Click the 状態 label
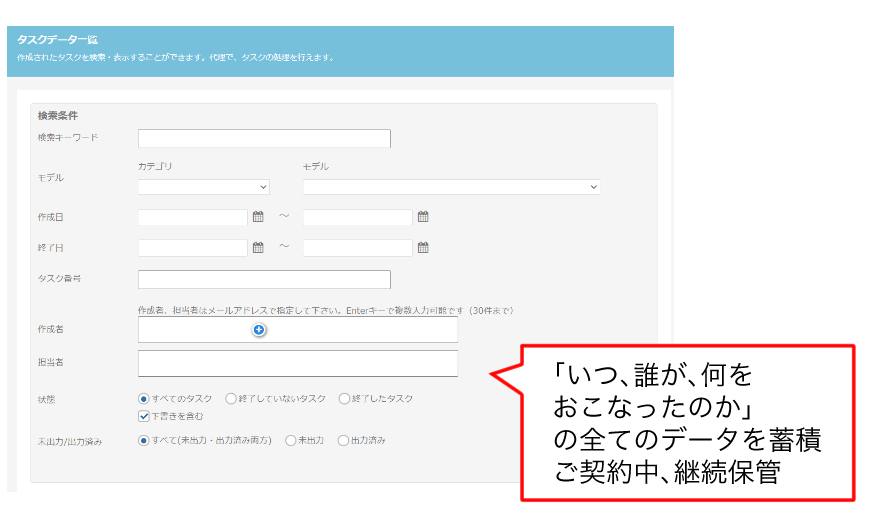 pos(46,400)
